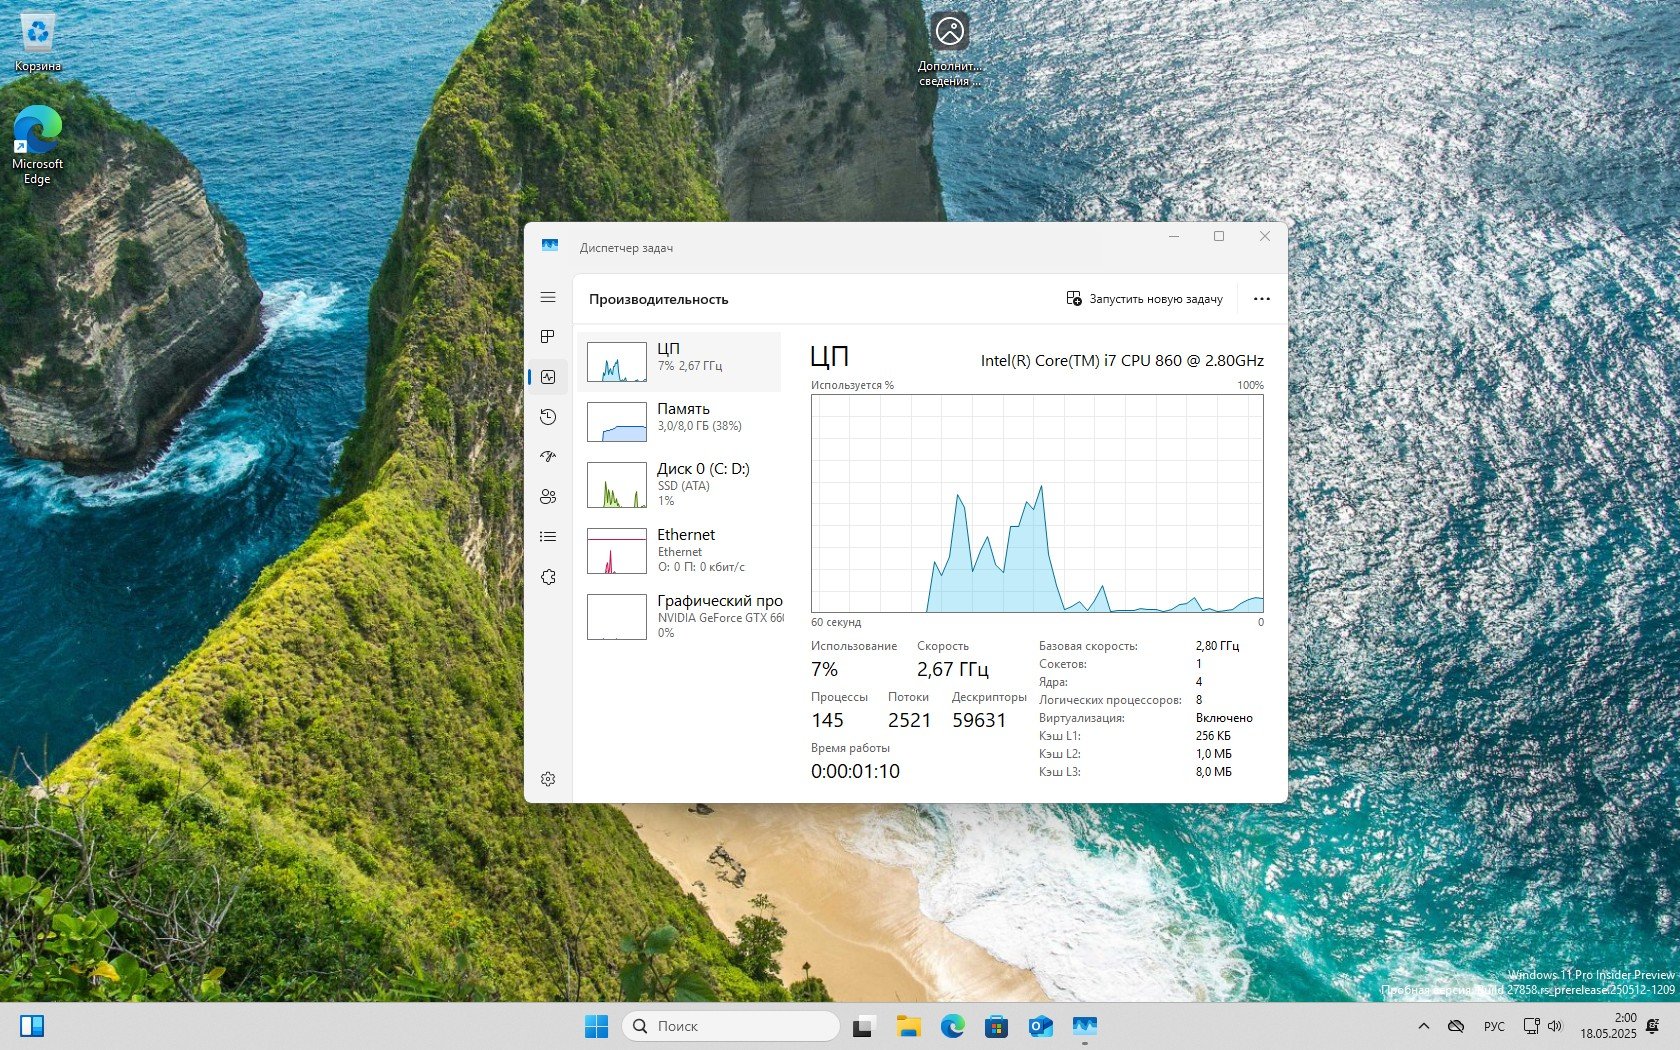Open the Users page icon
This screenshot has height=1050, width=1680.
[x=548, y=497]
